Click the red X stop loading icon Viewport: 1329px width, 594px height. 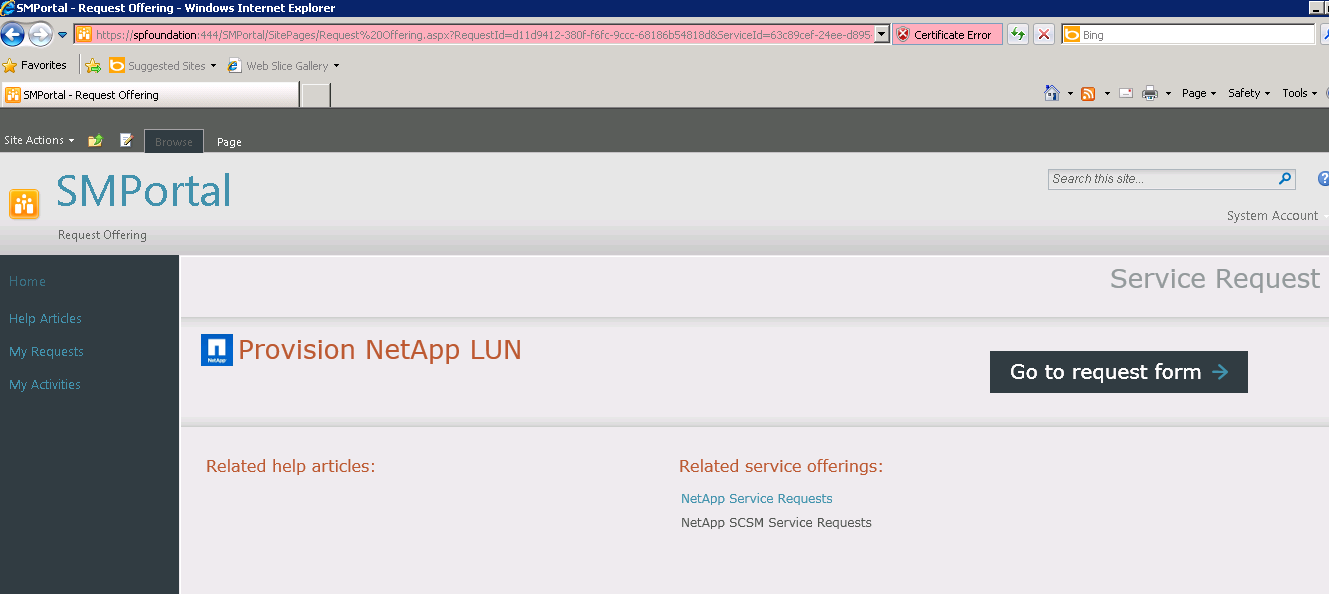[1044, 35]
